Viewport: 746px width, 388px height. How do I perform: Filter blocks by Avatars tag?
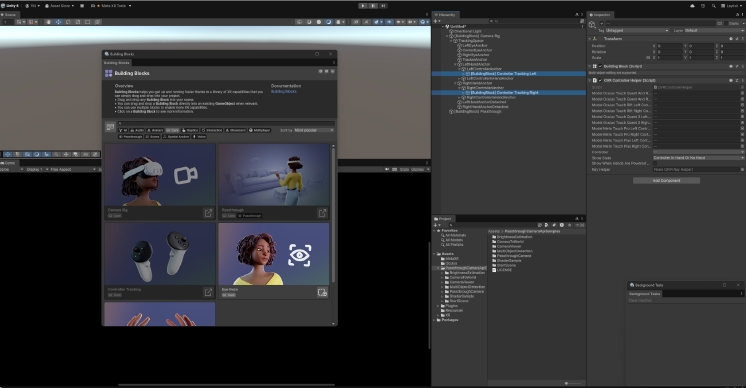coord(155,130)
